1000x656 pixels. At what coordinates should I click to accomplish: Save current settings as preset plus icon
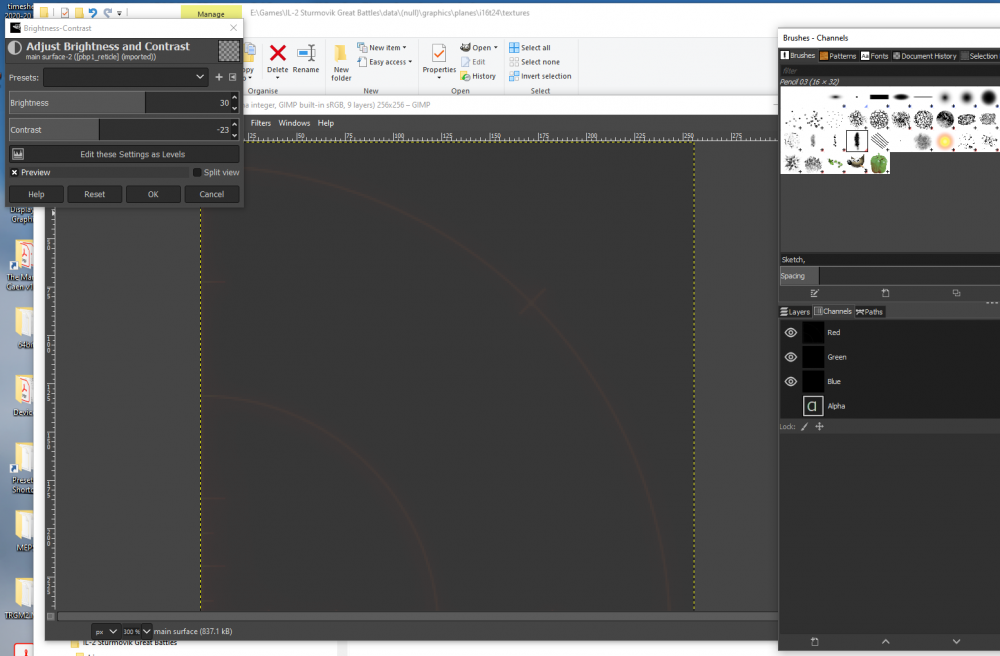pos(219,77)
